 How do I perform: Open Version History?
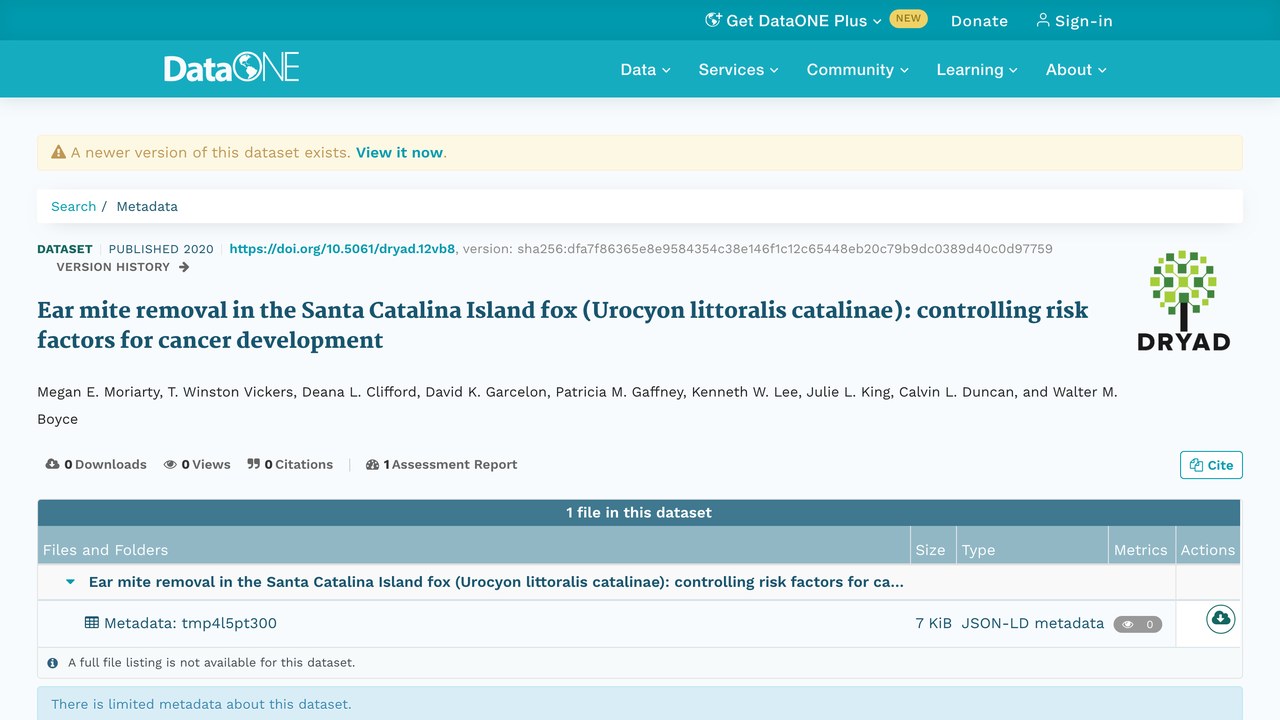click(122, 267)
